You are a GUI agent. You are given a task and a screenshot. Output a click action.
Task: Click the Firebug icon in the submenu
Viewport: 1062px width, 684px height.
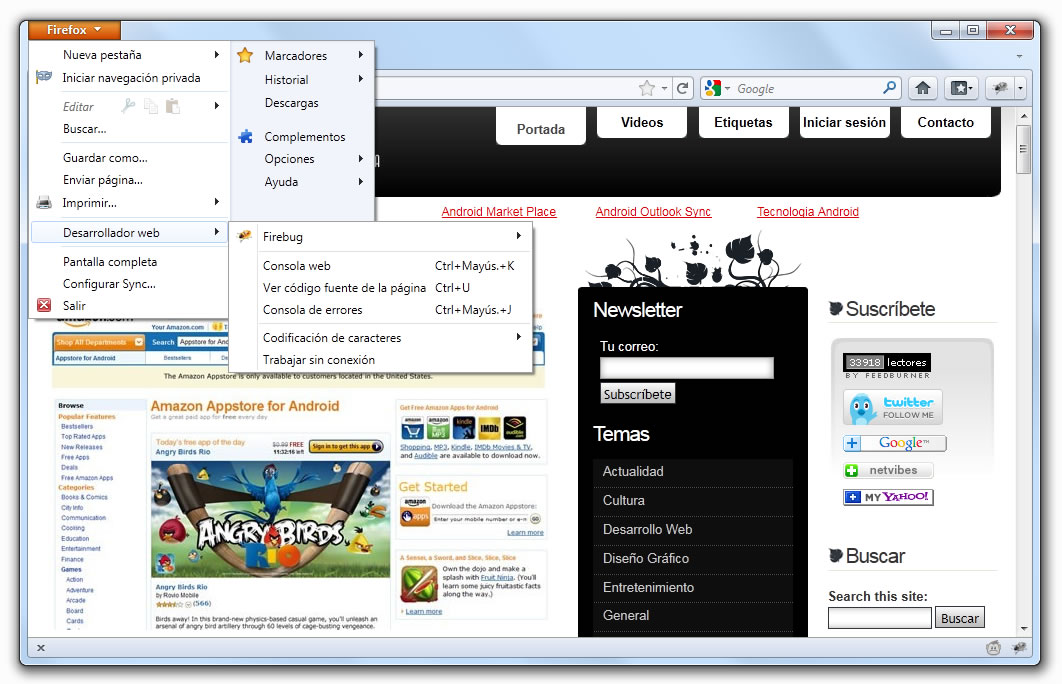pyautogui.click(x=245, y=236)
